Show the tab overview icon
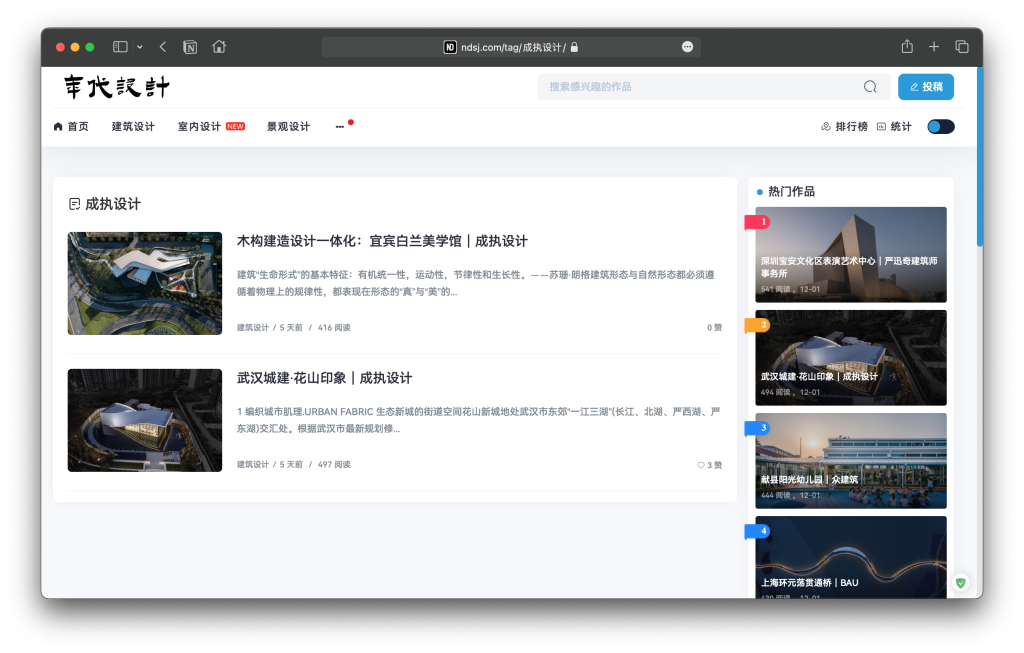The height and width of the screenshot is (653, 1024). [x=961, y=47]
